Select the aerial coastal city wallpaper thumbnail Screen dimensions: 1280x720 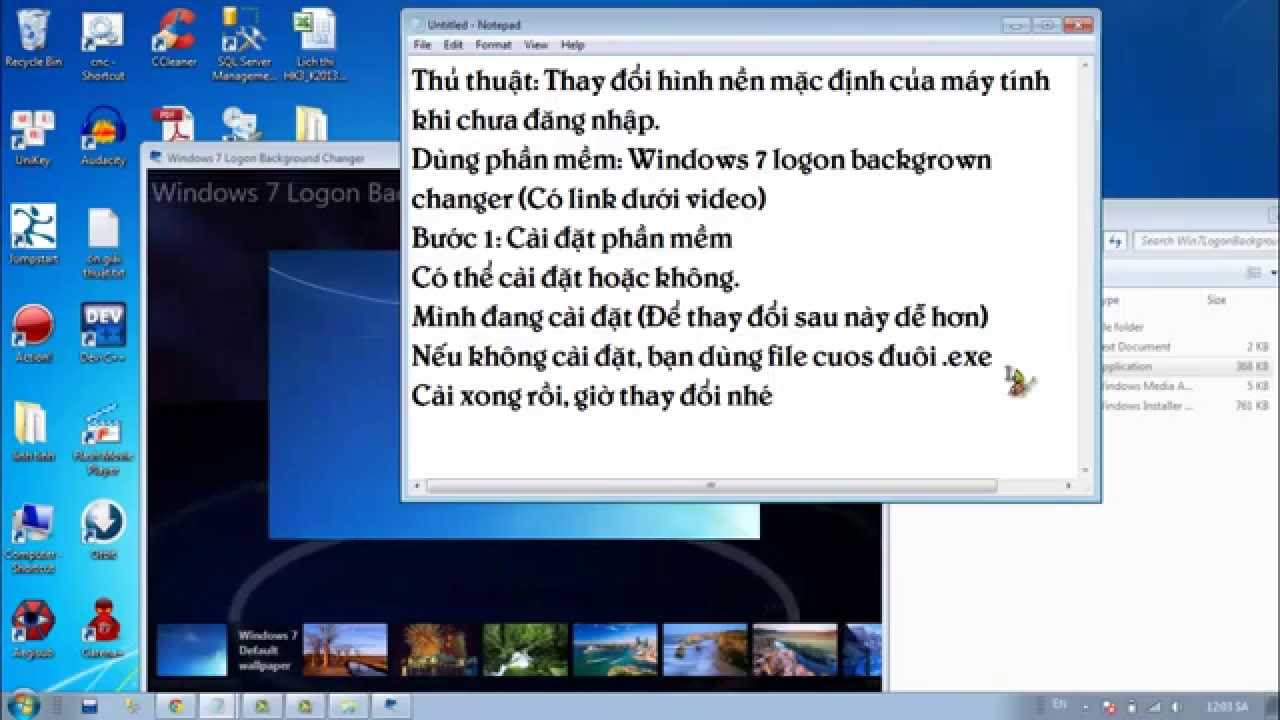click(615, 650)
